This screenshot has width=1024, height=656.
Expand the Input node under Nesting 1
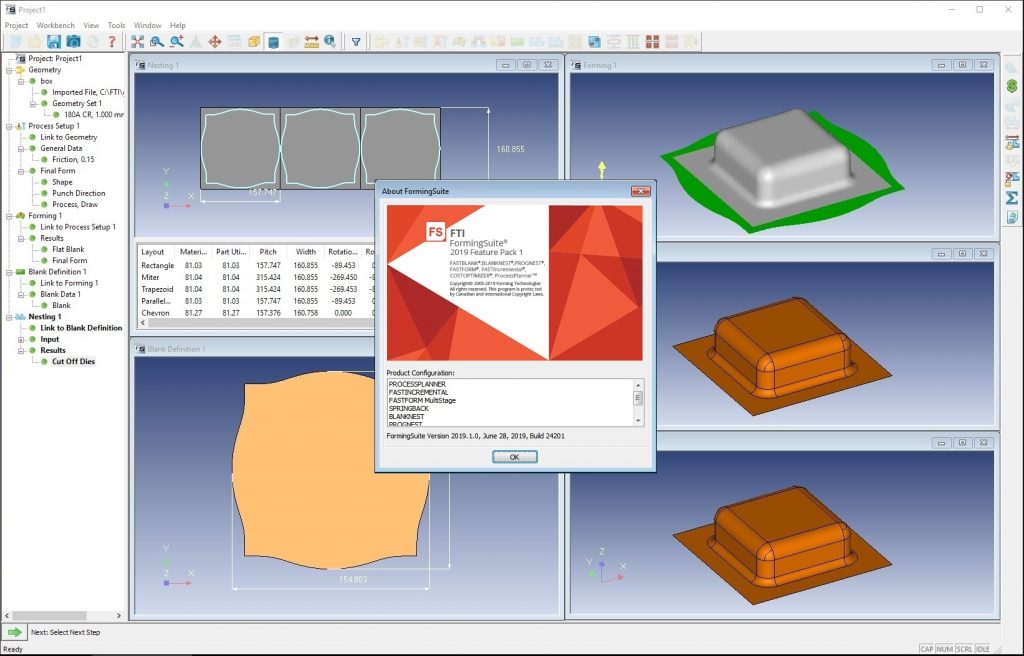(x=21, y=339)
